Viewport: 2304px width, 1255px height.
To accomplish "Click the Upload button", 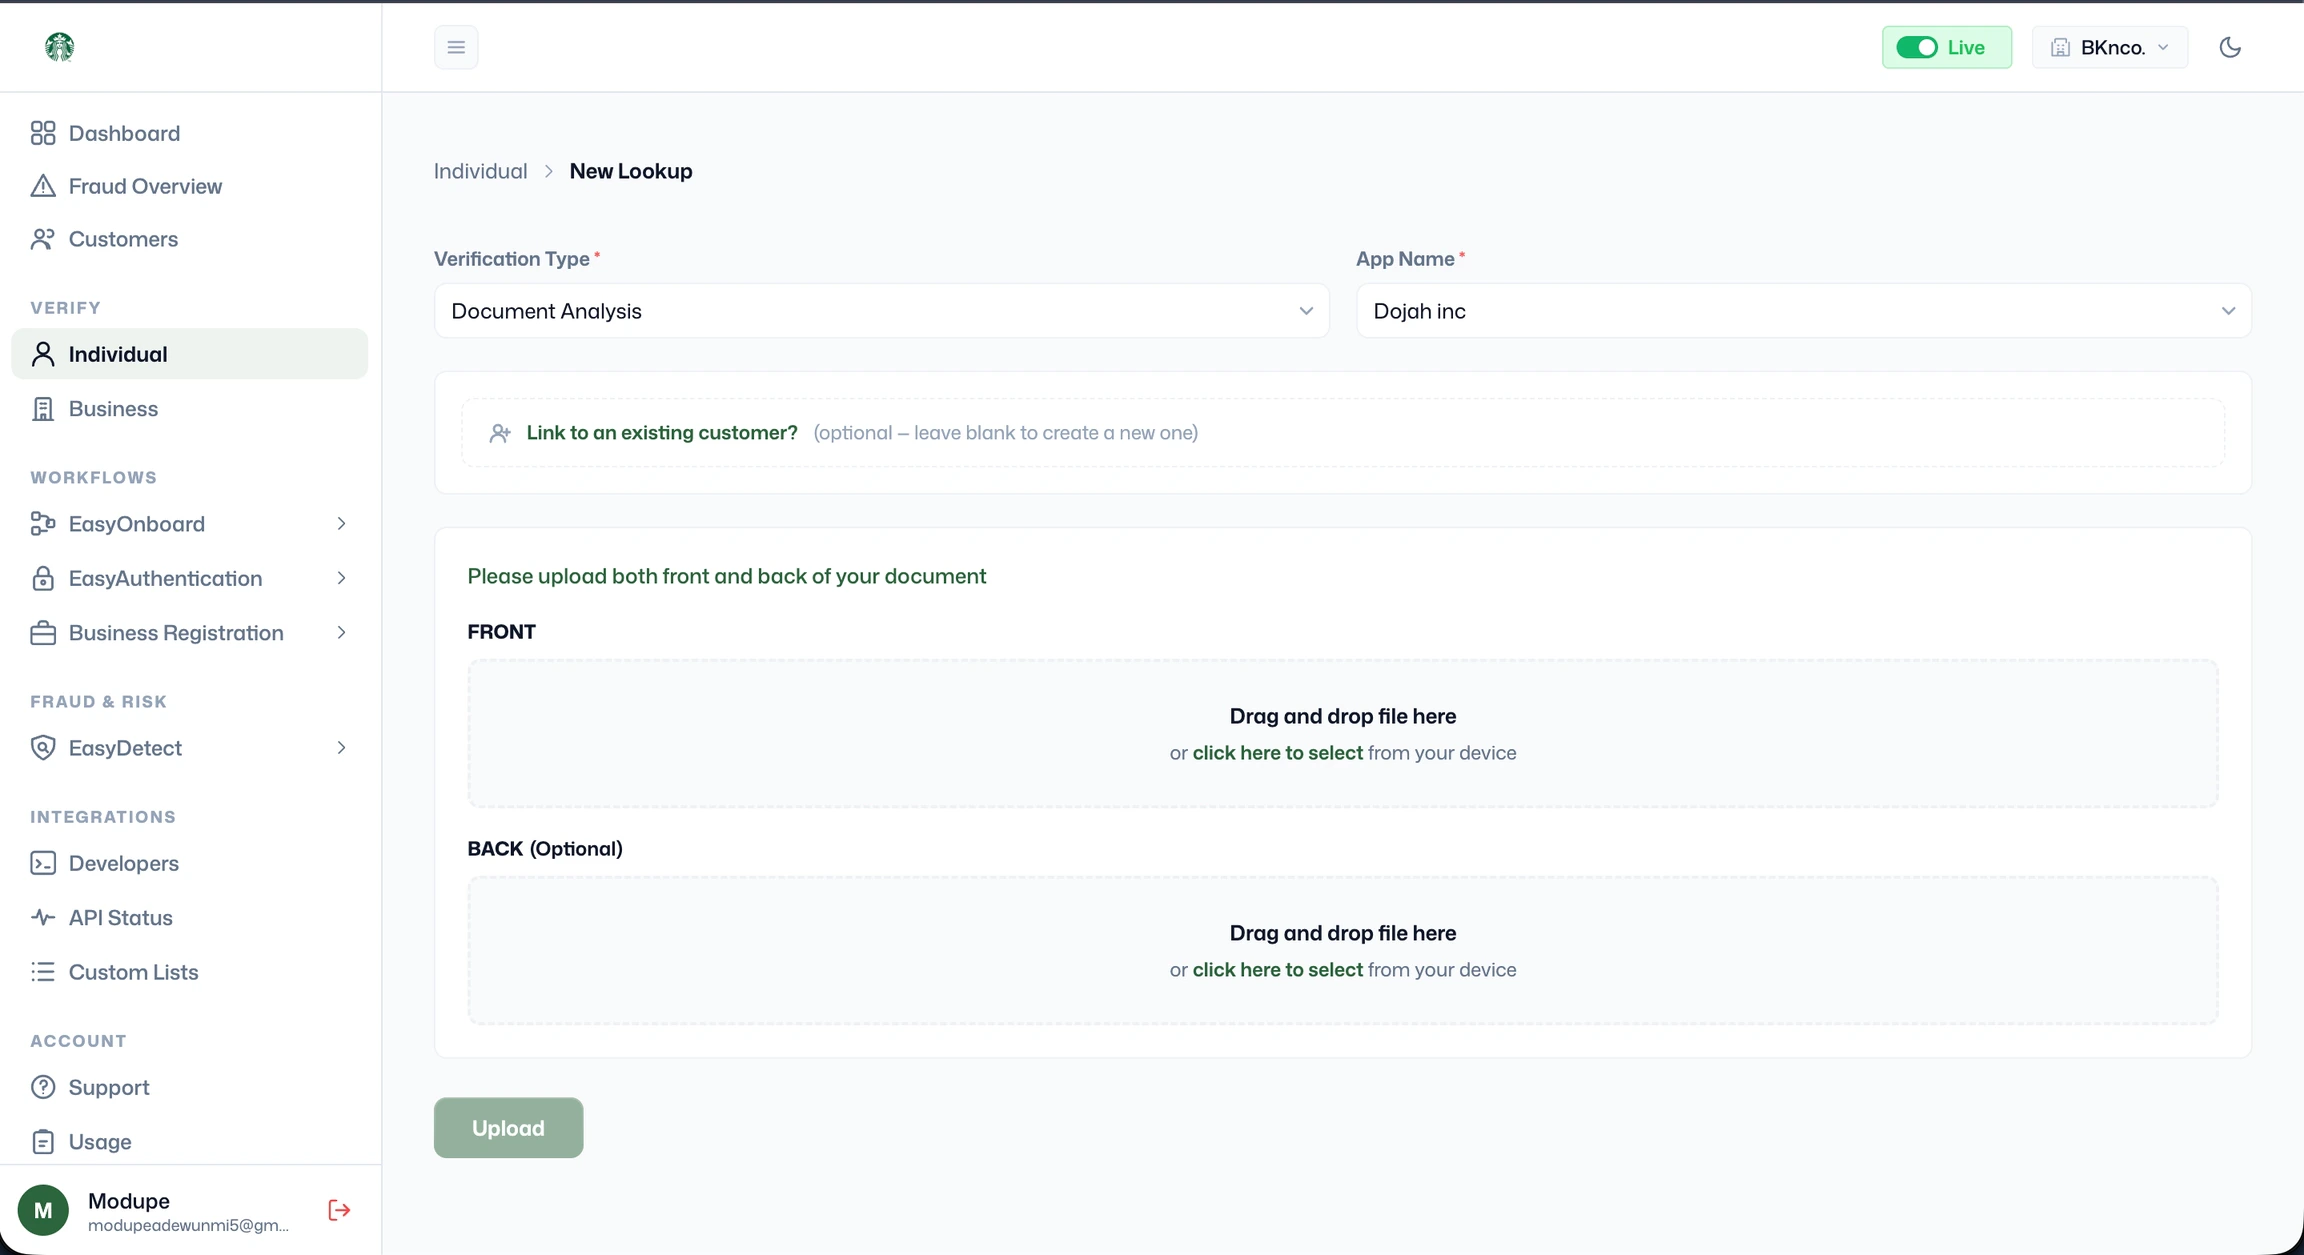I will coord(508,1128).
